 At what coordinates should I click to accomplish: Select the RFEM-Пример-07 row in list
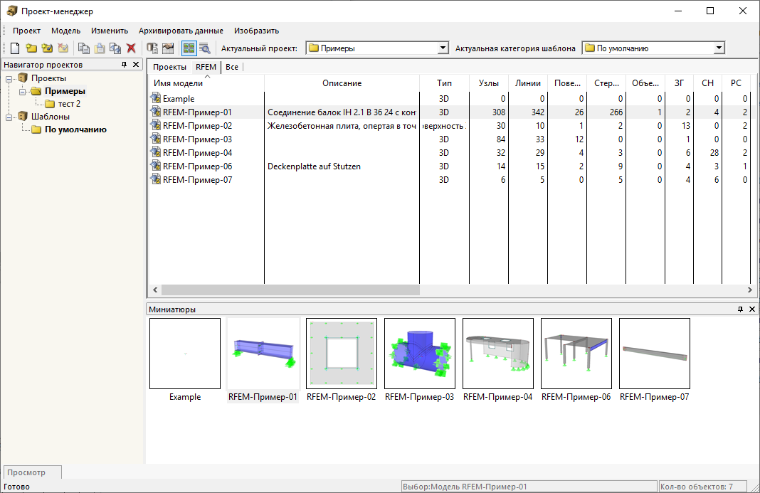click(450, 180)
